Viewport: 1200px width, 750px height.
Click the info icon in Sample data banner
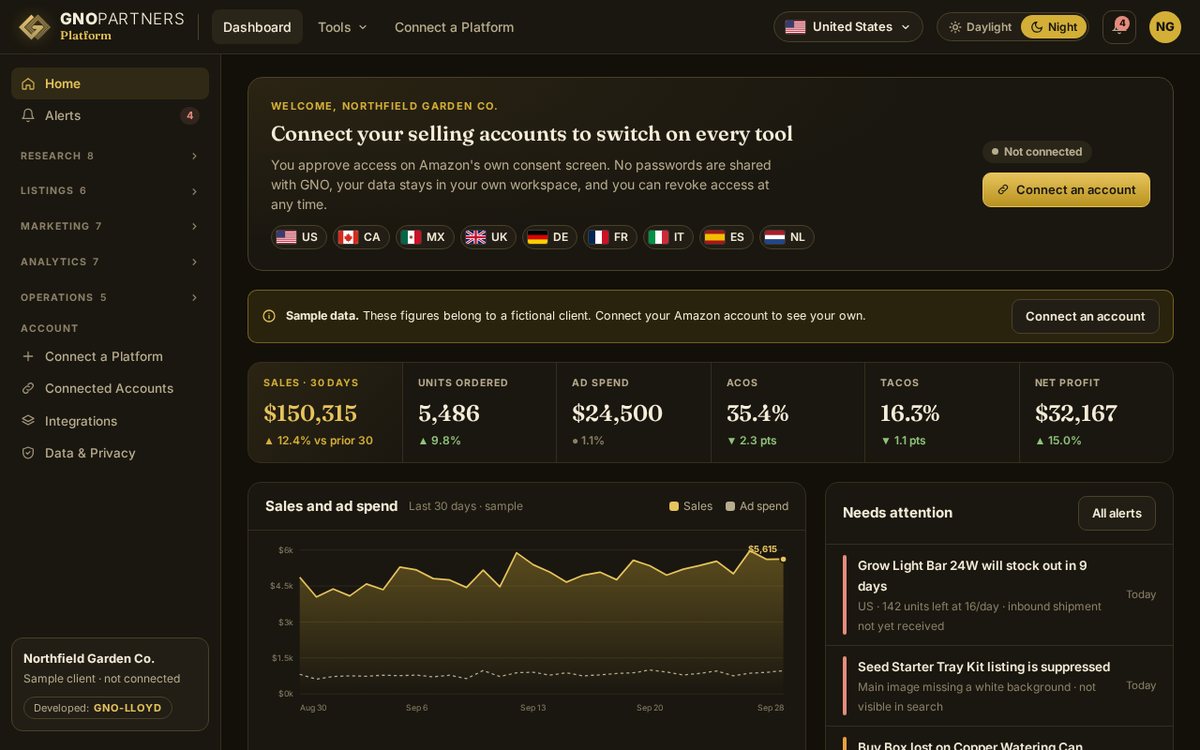269,316
